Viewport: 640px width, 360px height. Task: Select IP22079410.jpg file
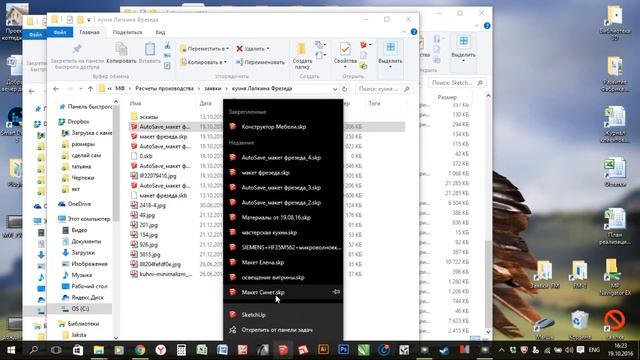(158, 176)
